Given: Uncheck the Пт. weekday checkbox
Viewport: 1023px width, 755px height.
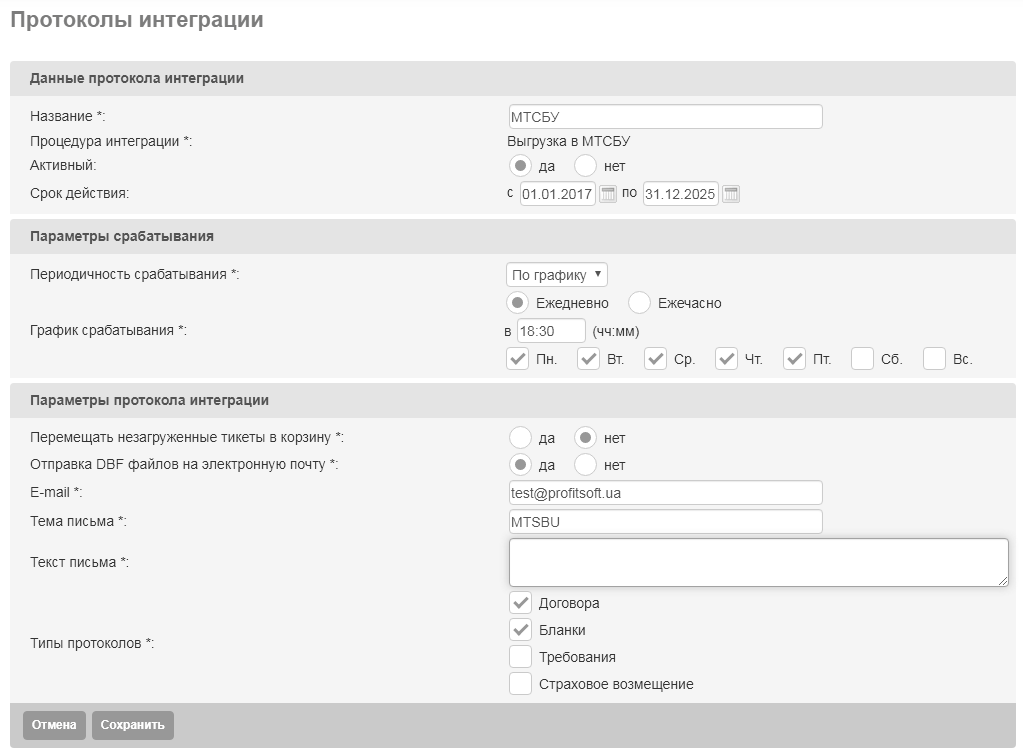Looking at the screenshot, I should coord(794,359).
